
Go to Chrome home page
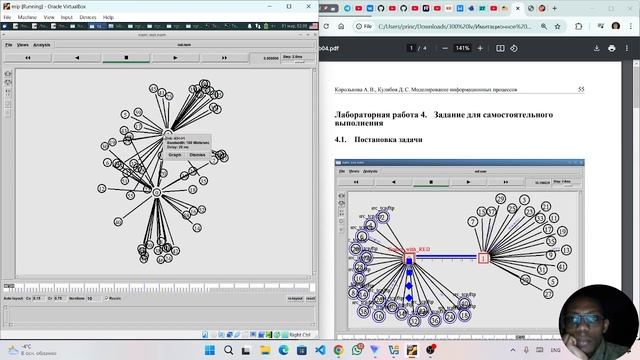coord(341,26)
